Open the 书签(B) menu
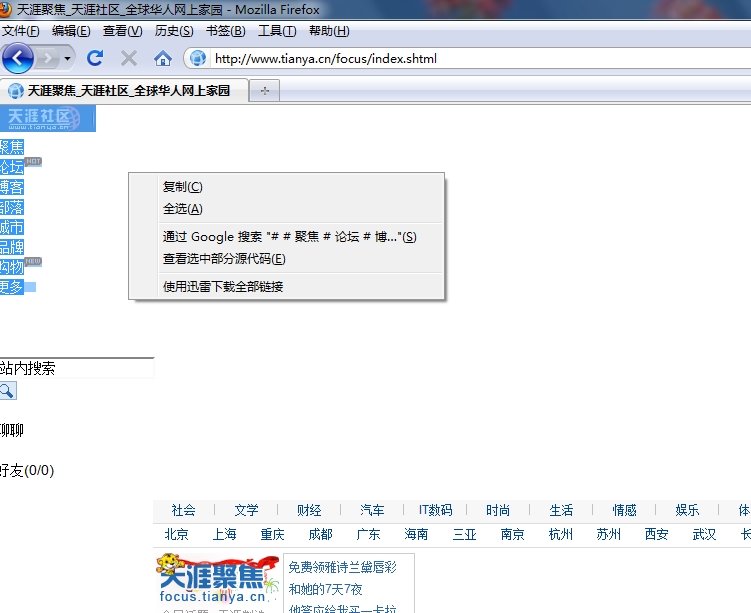 [225, 31]
